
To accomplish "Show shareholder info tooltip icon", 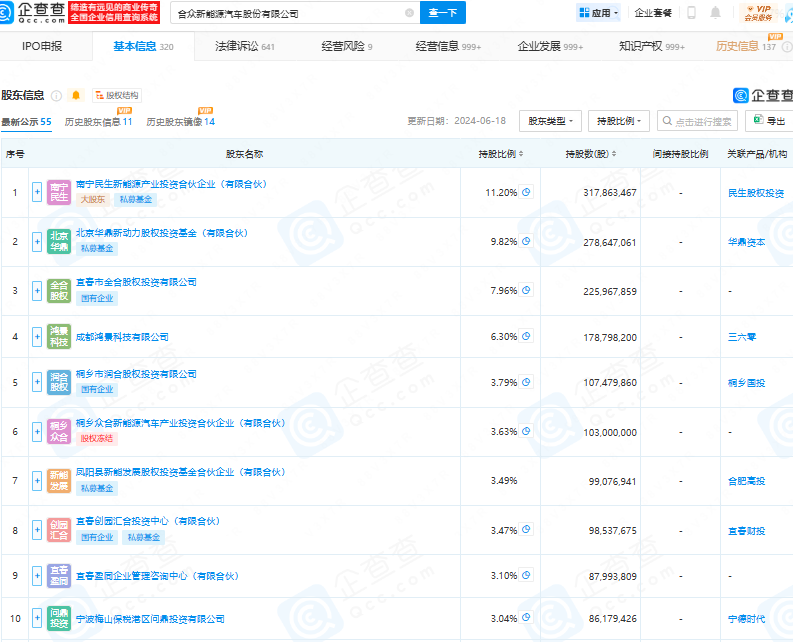I will pos(57,96).
